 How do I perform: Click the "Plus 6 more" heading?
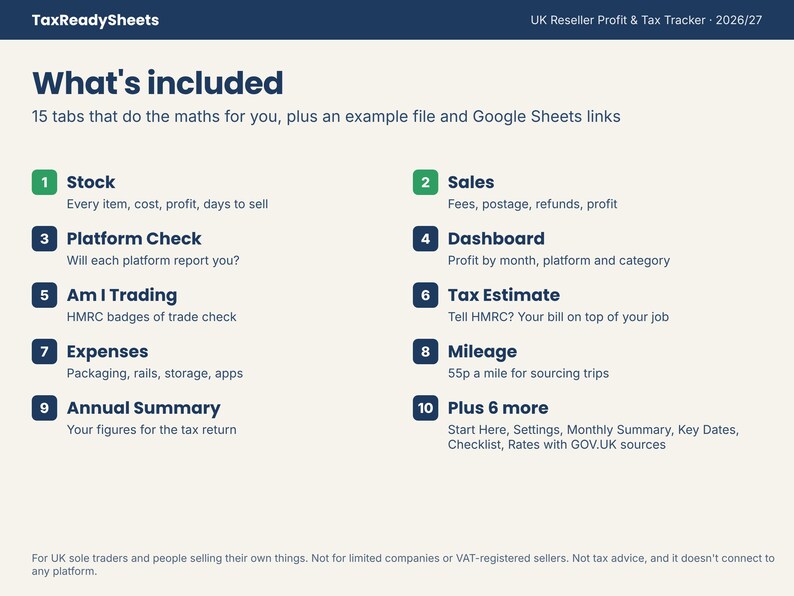[x=498, y=408]
